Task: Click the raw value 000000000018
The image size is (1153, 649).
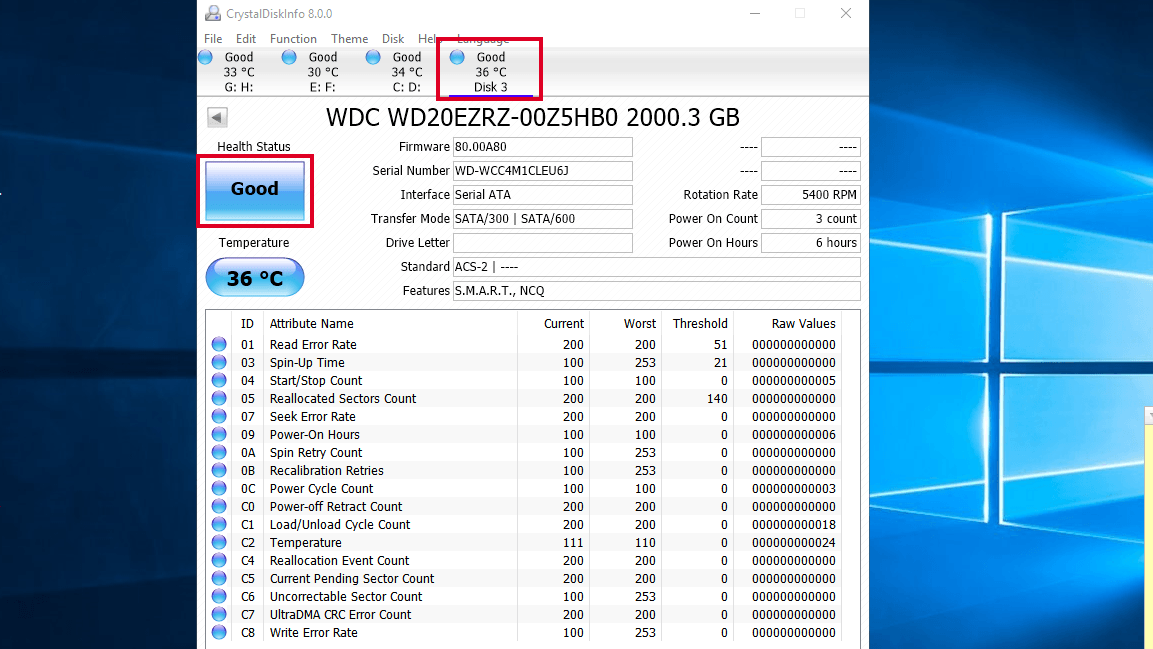Action: coord(793,525)
